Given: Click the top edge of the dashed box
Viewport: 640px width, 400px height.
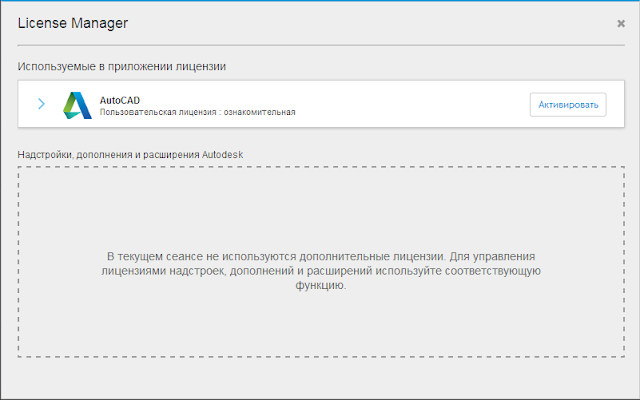Looking at the screenshot, I should [x=320, y=168].
